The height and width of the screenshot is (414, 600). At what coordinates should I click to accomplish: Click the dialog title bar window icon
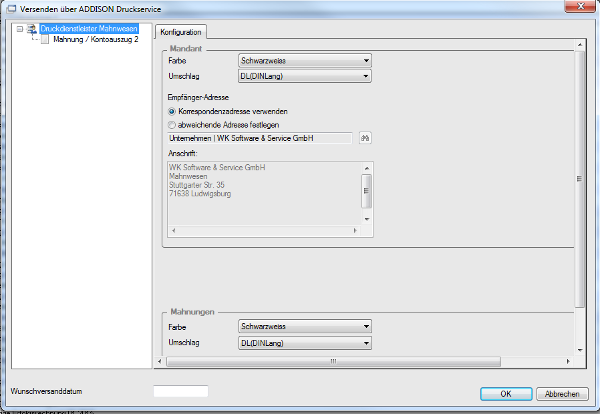(11, 9)
